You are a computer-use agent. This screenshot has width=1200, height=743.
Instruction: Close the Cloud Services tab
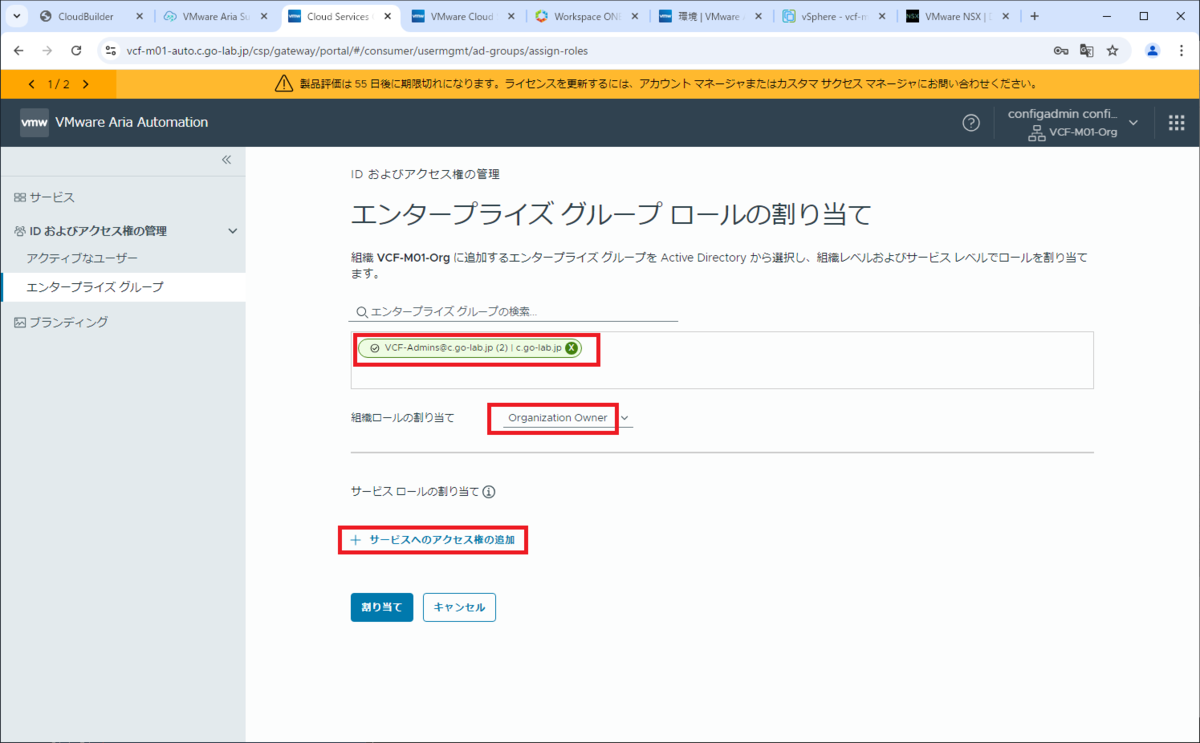tap(388, 16)
